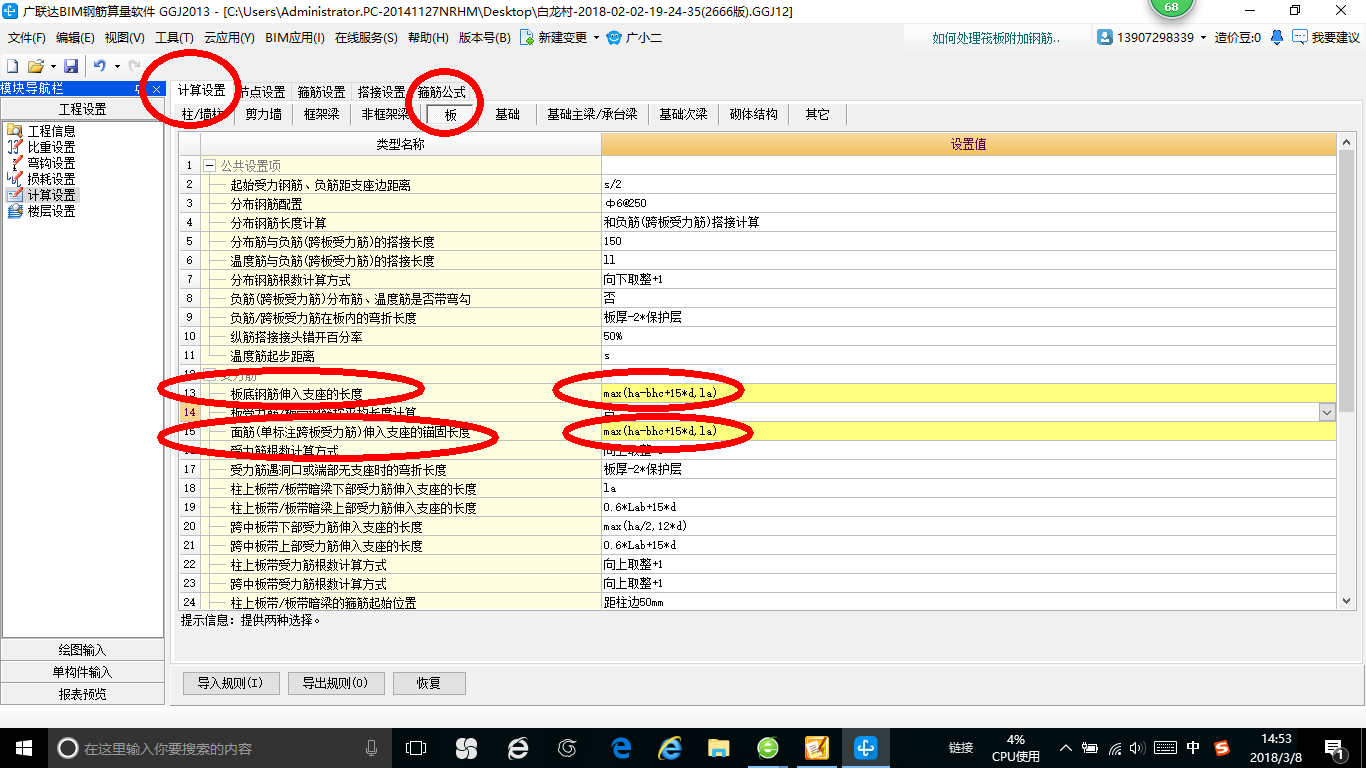Open File Explorer from the taskbar
Screen dimensions: 1366x768
(718, 748)
